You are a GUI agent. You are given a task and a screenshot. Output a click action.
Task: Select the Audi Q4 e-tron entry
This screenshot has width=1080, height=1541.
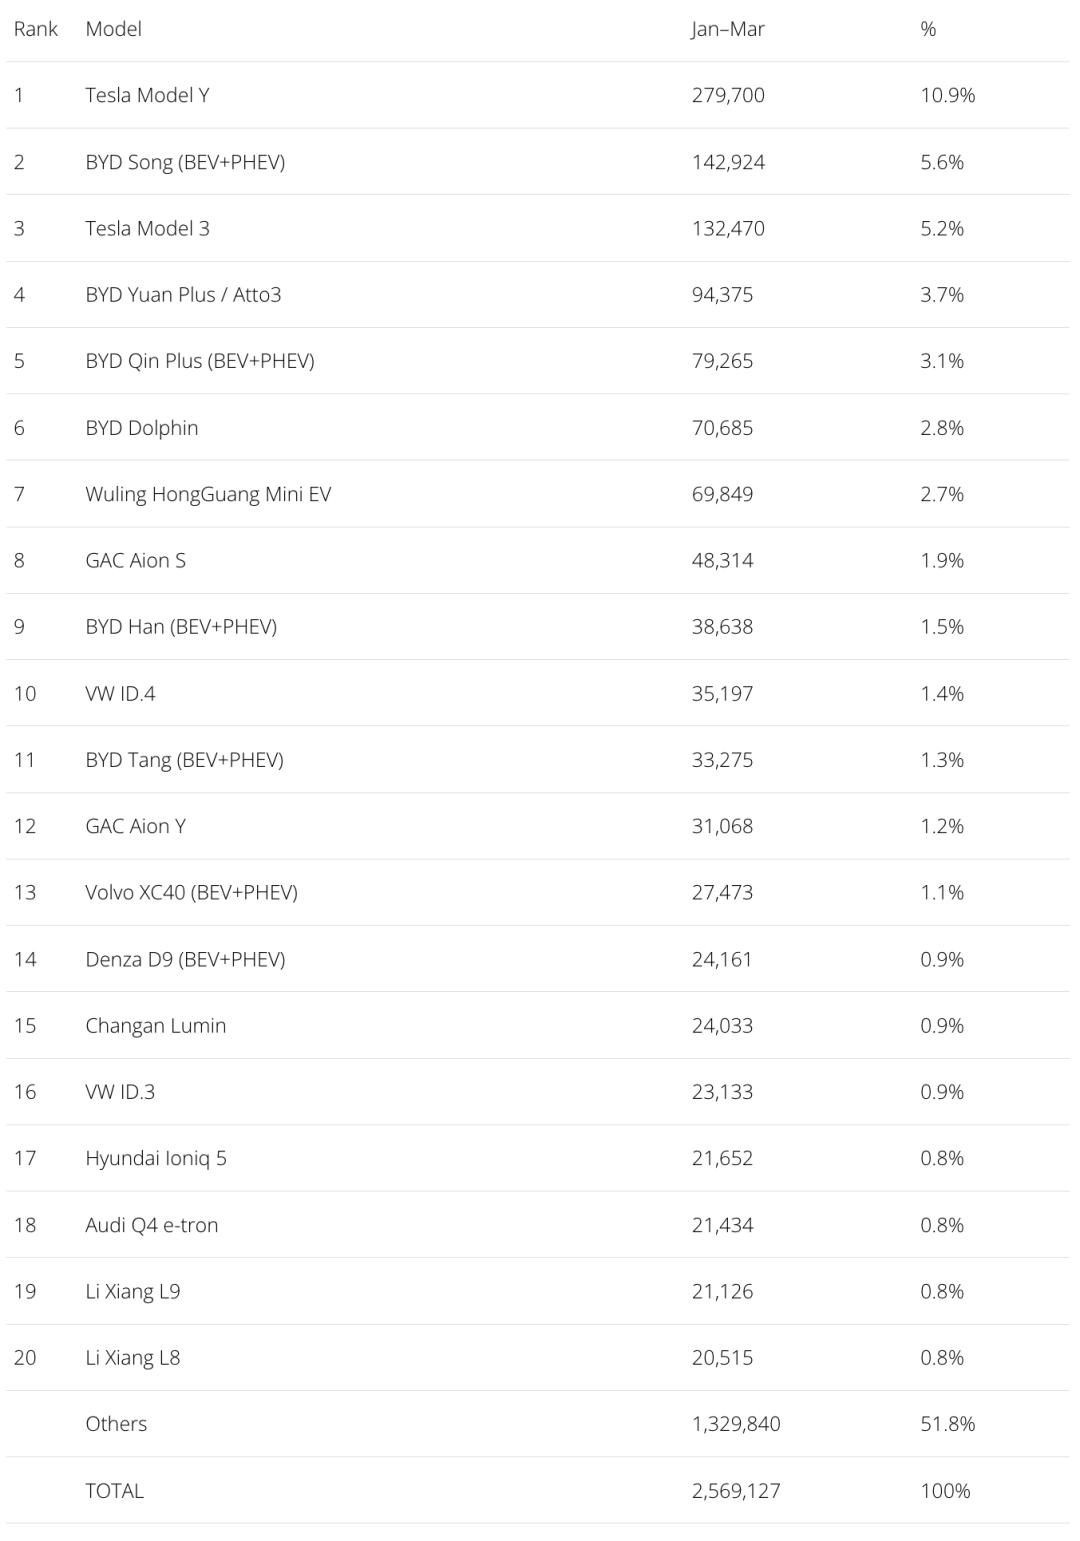[x=151, y=1225]
